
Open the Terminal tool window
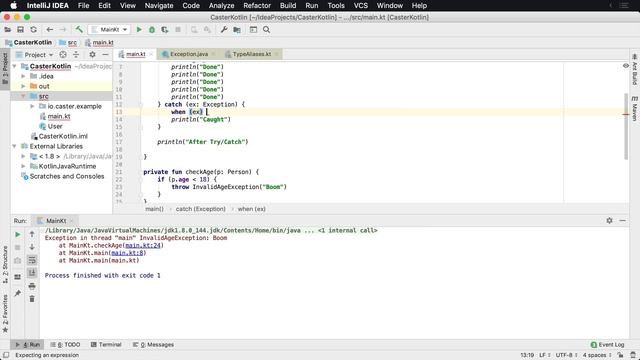coord(106,344)
